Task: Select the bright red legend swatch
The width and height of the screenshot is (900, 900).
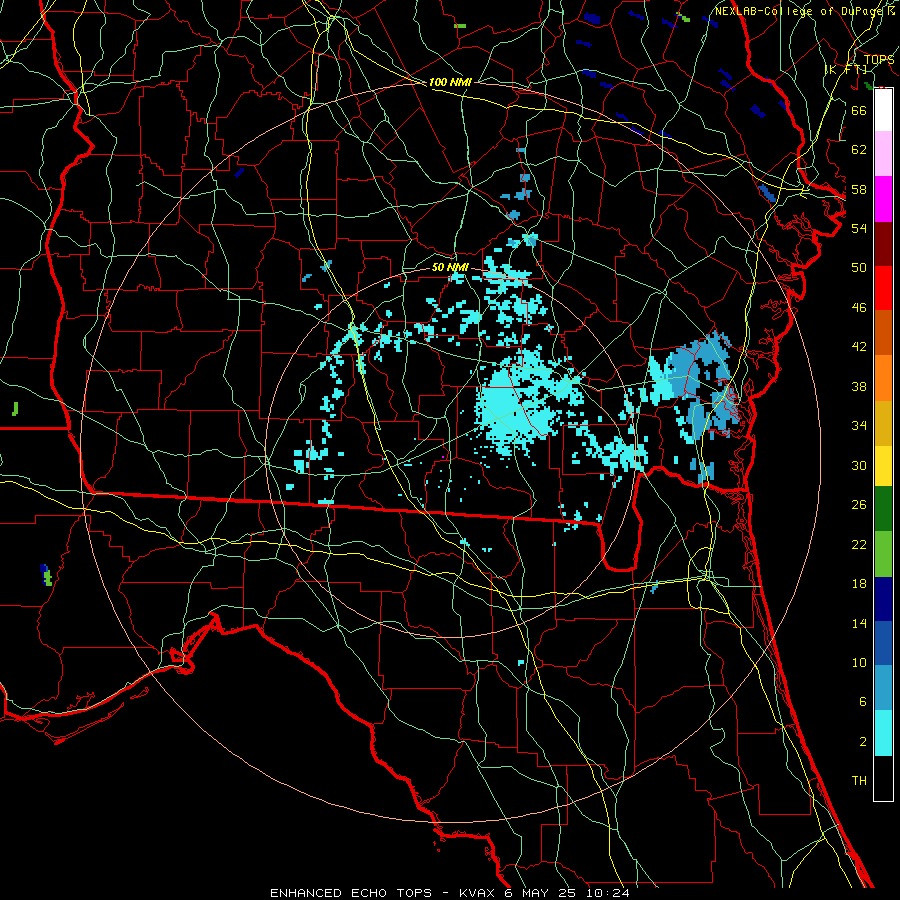Action: pyautogui.click(x=883, y=288)
